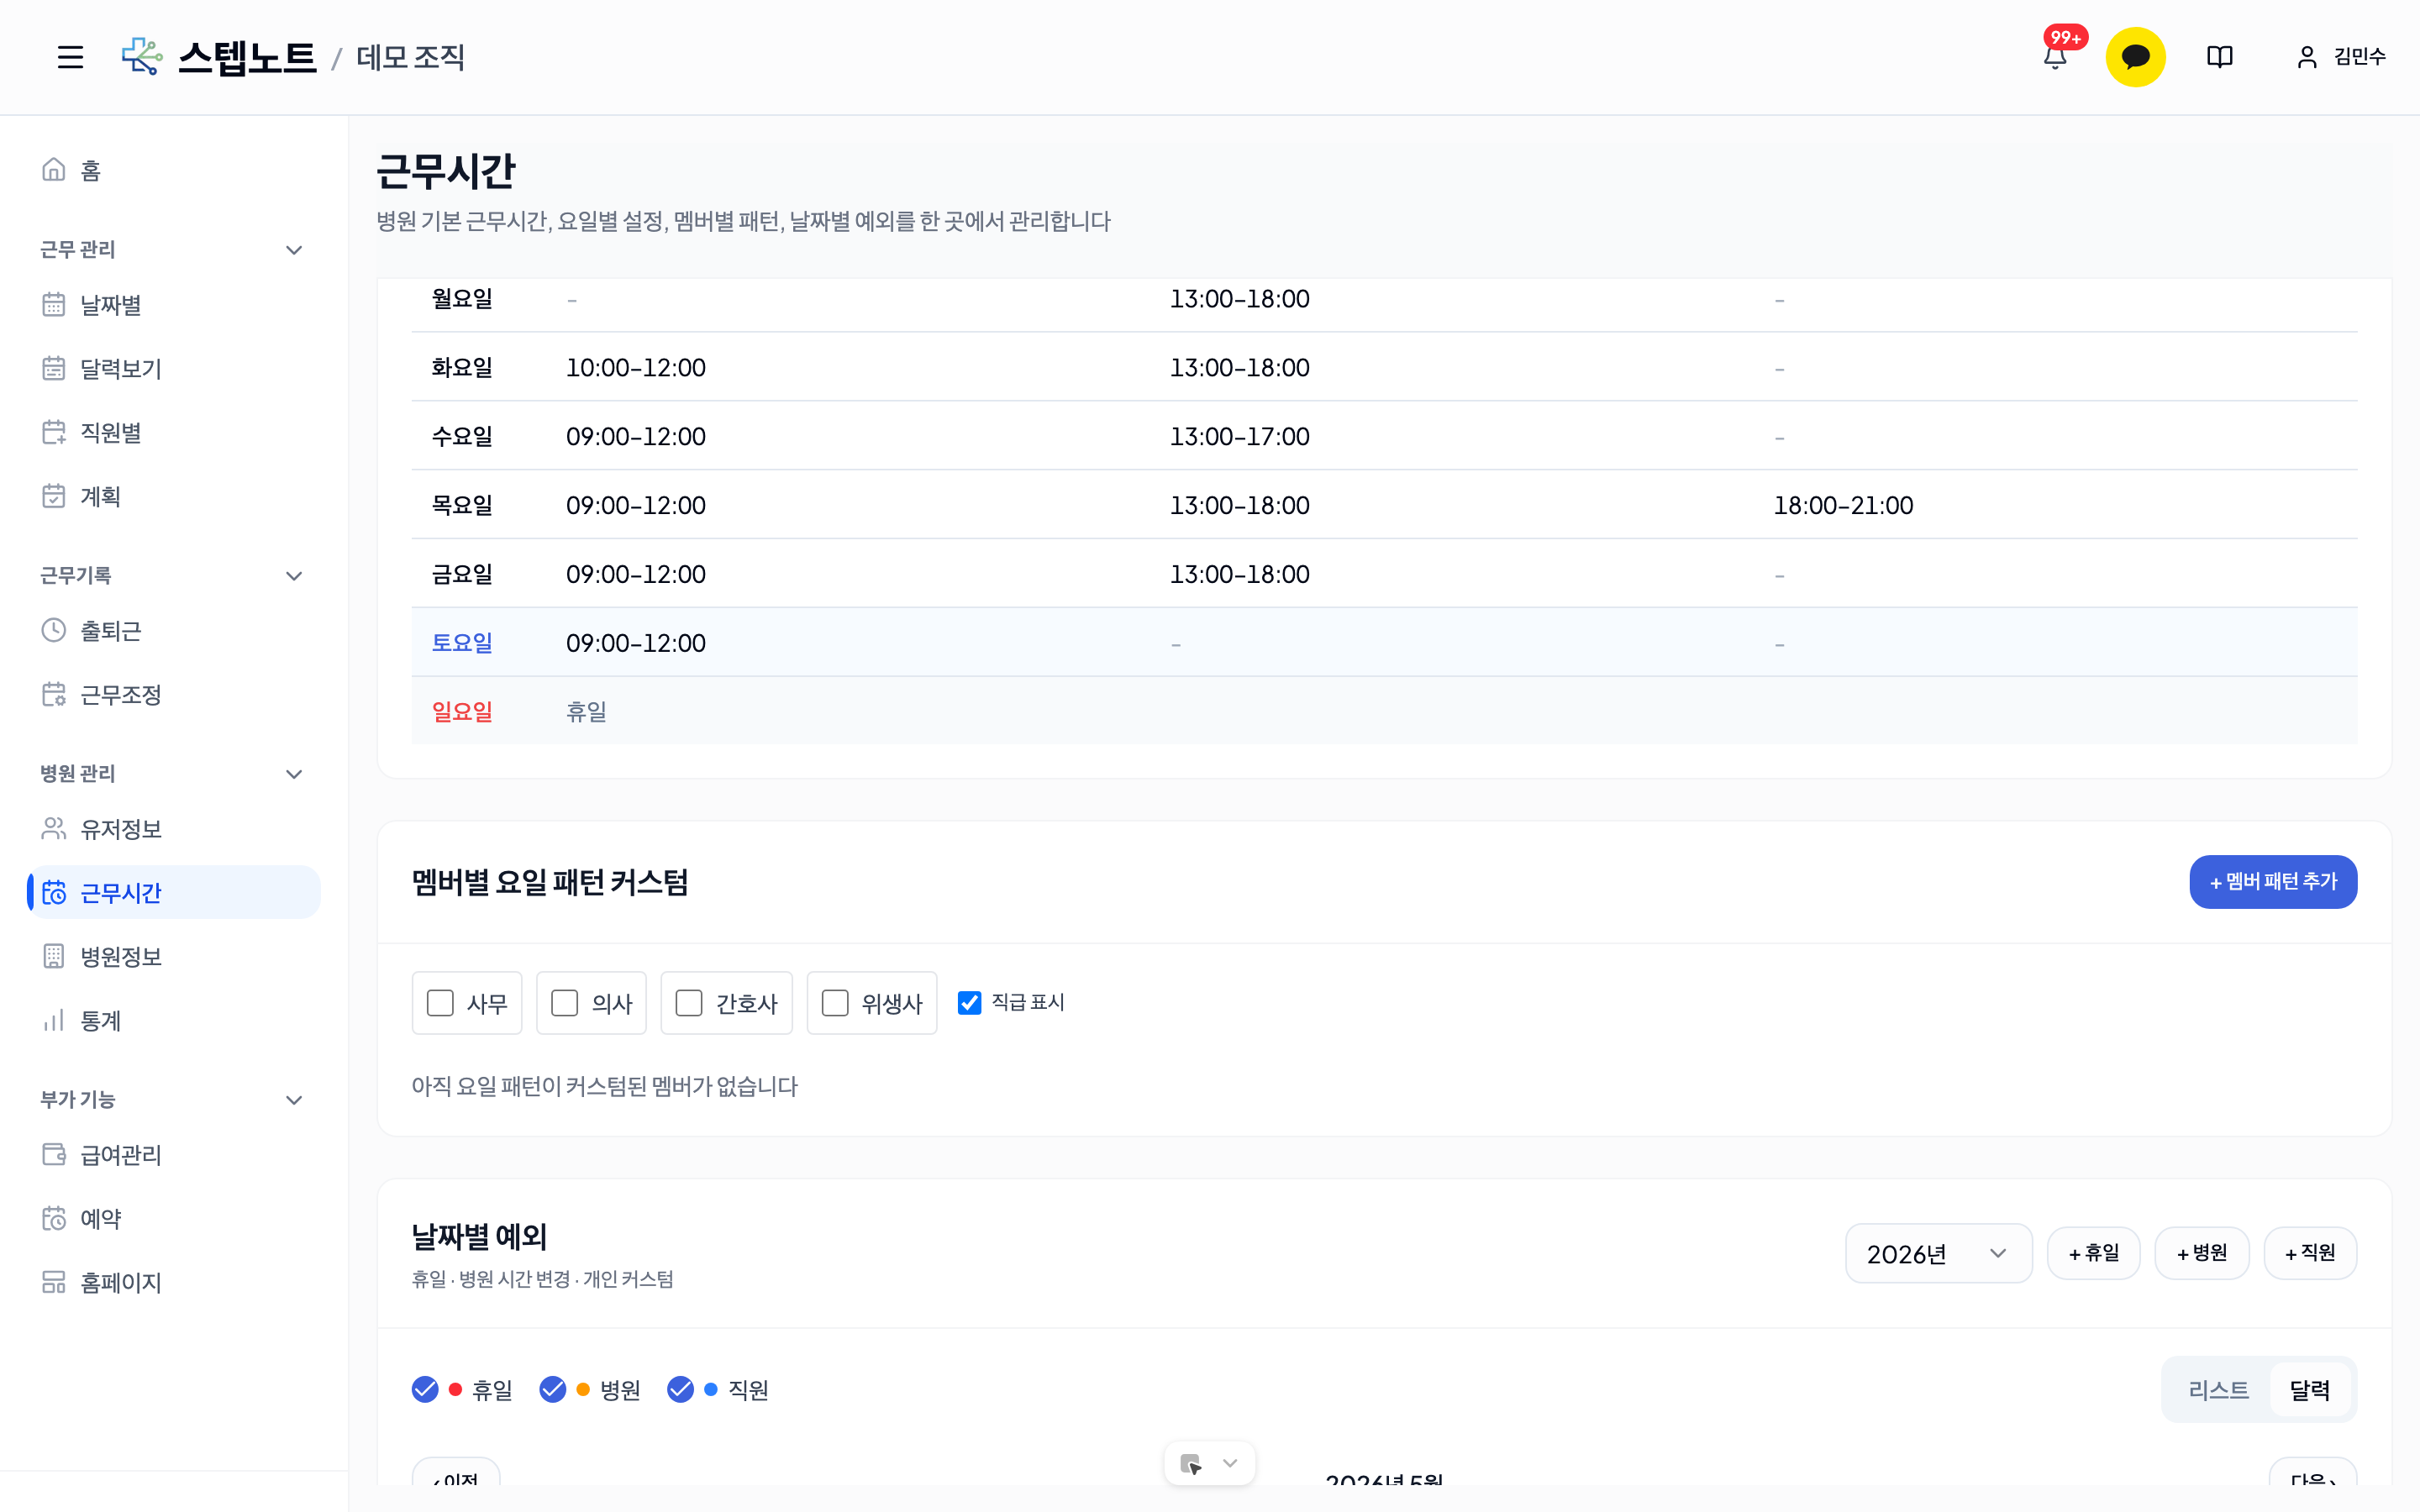
Task: Open the yellow chat bubble icon
Action: click(2135, 57)
